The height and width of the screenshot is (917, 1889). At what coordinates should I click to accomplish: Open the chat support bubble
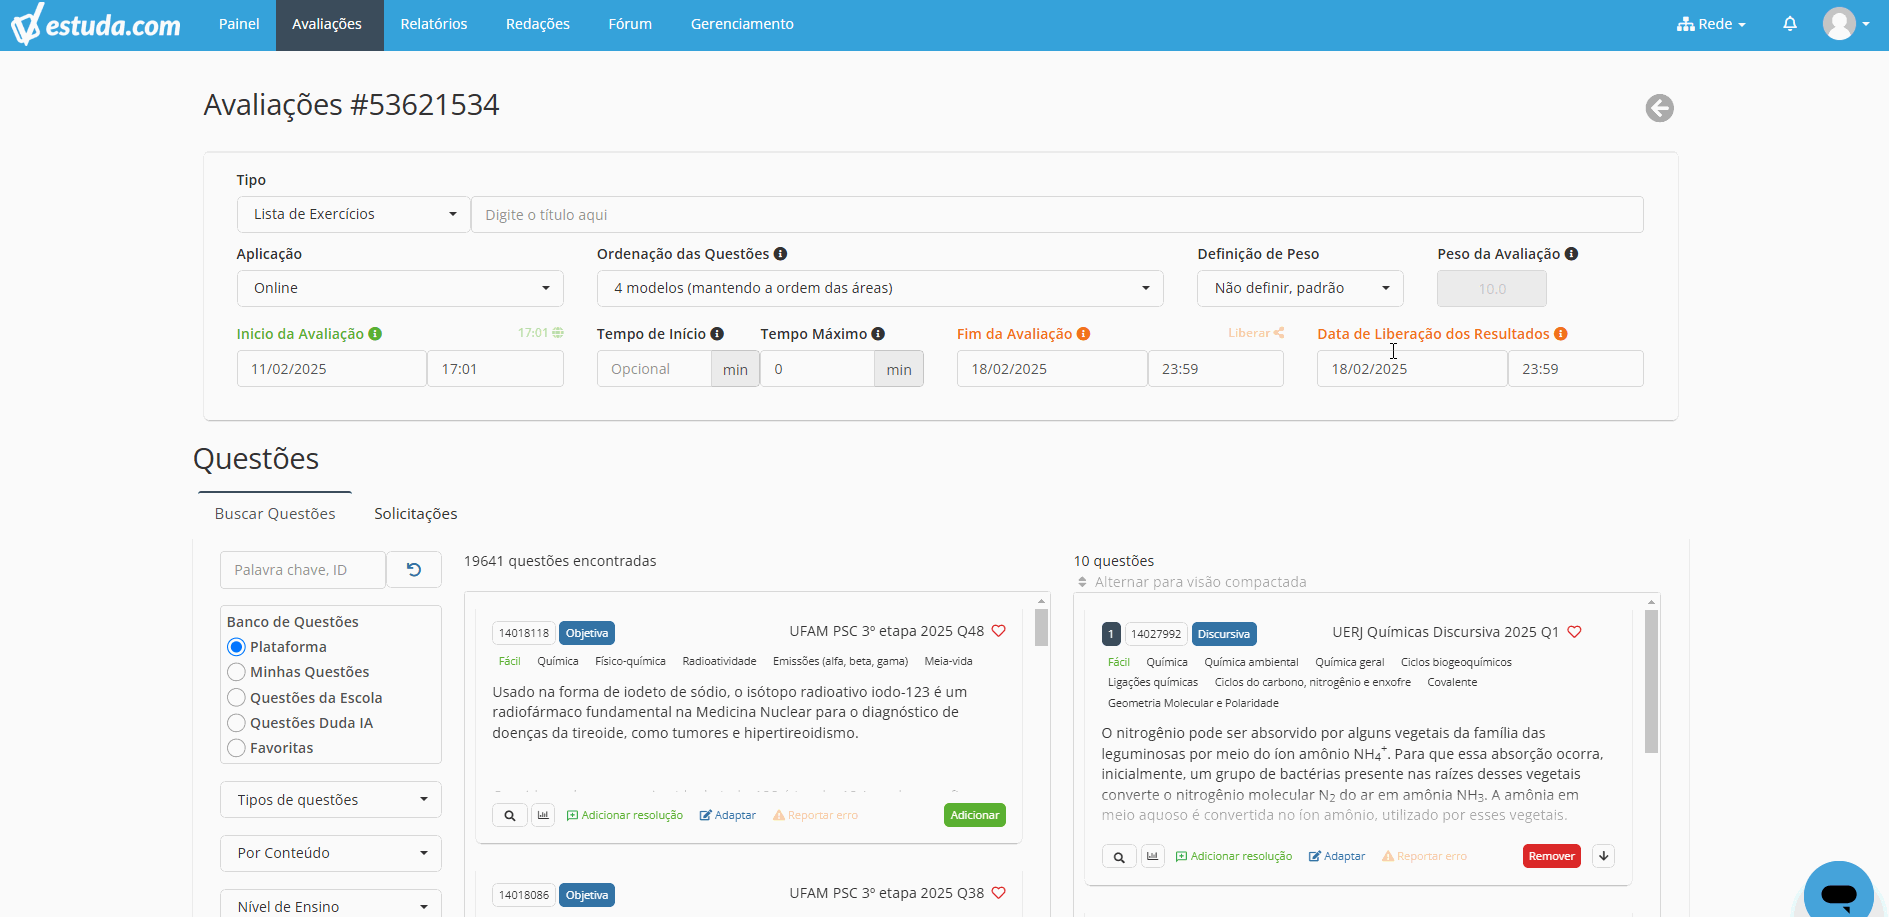(1838, 892)
